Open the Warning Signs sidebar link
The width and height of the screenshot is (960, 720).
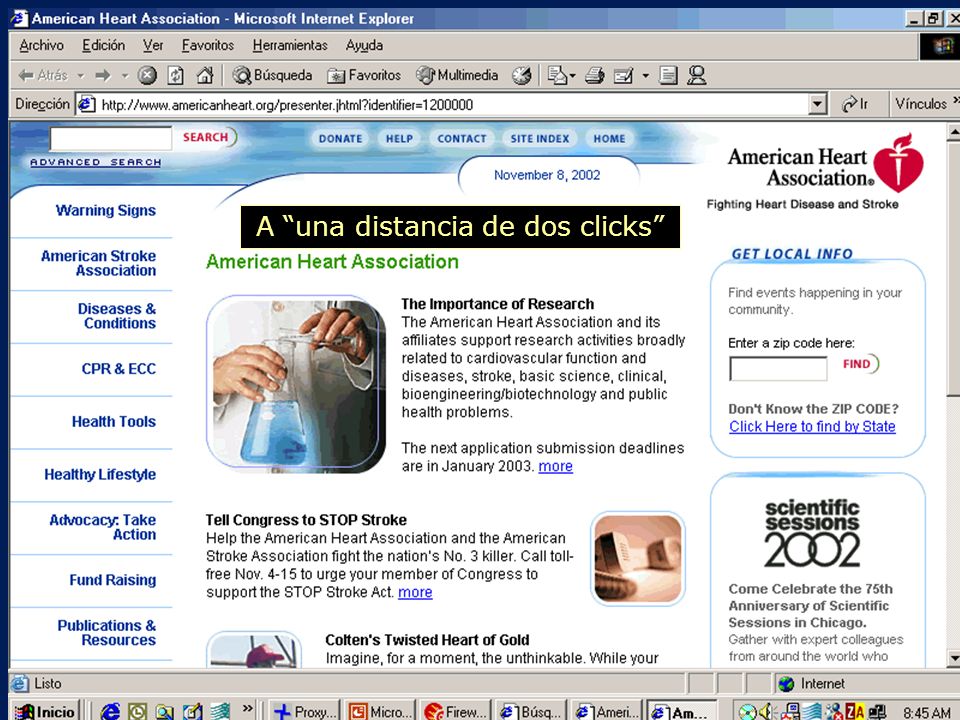[x=105, y=211]
